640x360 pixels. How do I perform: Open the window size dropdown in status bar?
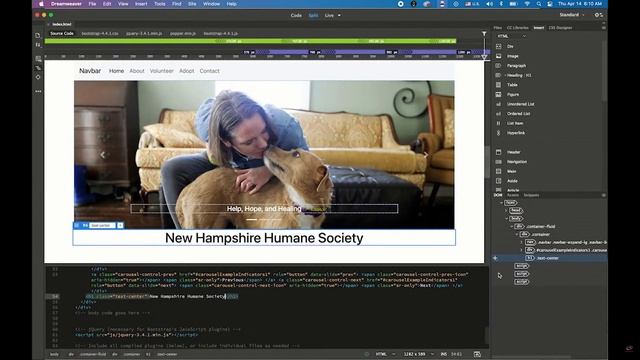[419, 354]
